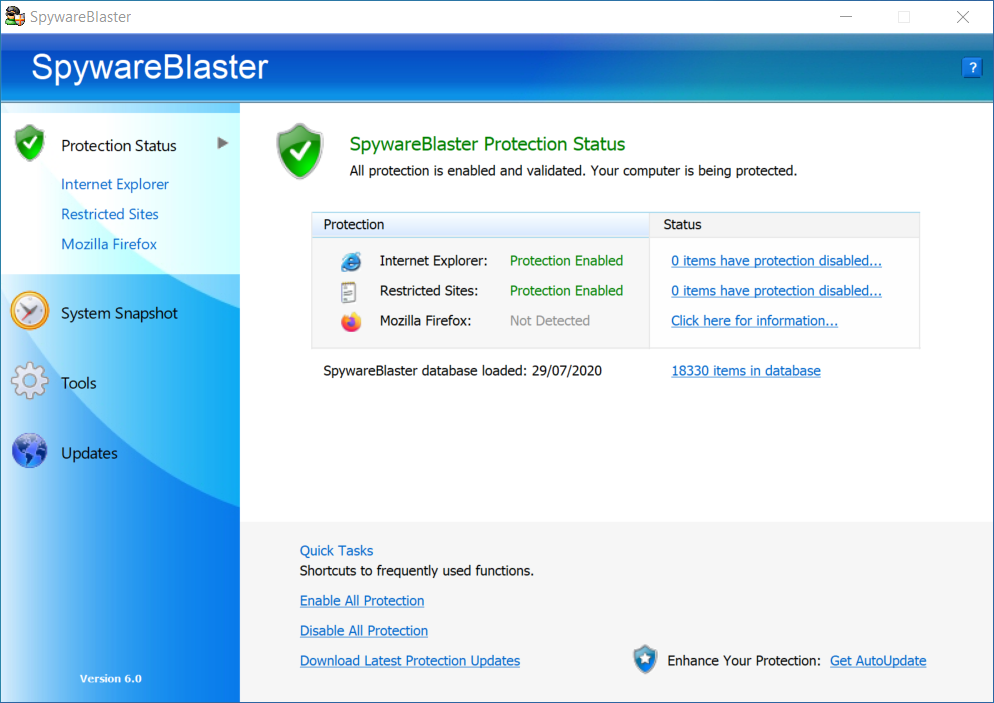Expand the Protection Status arrow
The width and height of the screenshot is (994, 703).
coord(223,143)
